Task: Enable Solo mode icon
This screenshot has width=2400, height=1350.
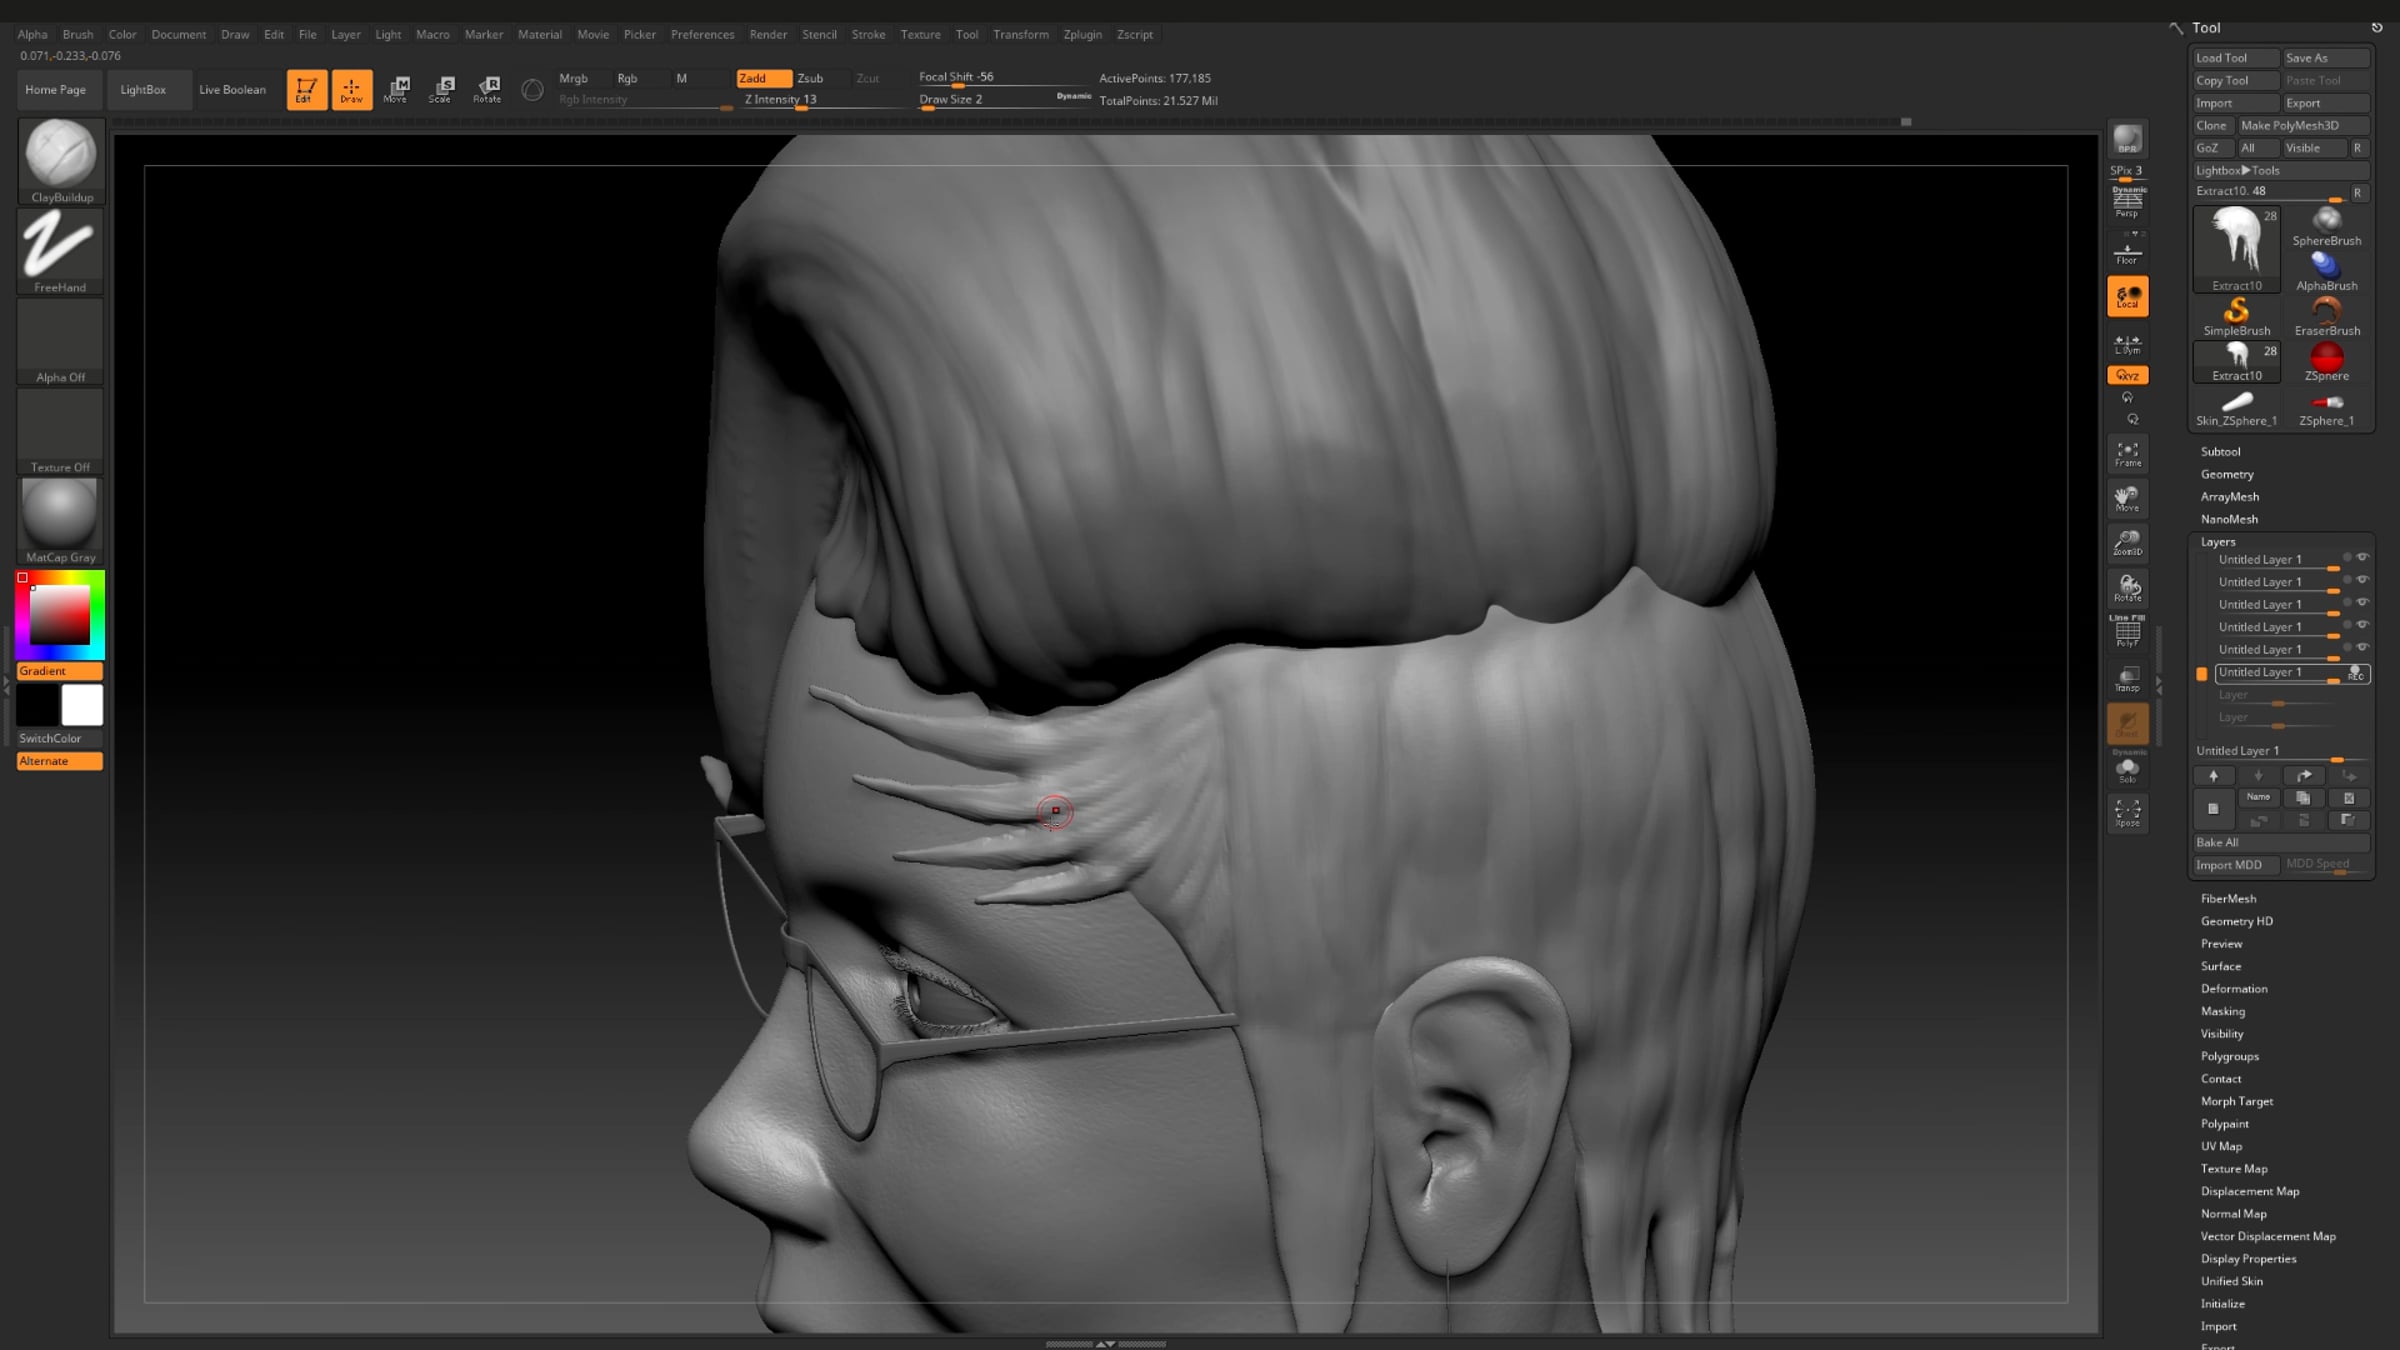Action: (2127, 769)
